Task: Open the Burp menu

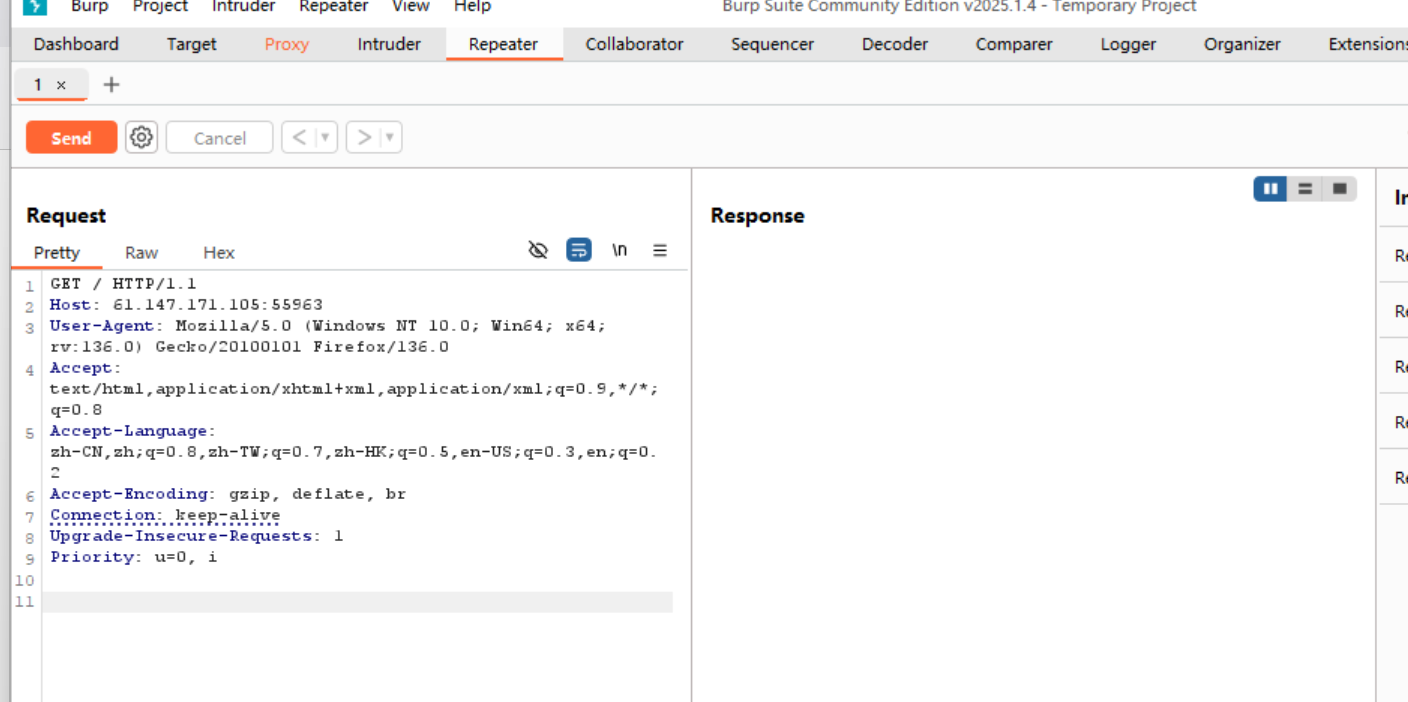Action: coord(90,7)
